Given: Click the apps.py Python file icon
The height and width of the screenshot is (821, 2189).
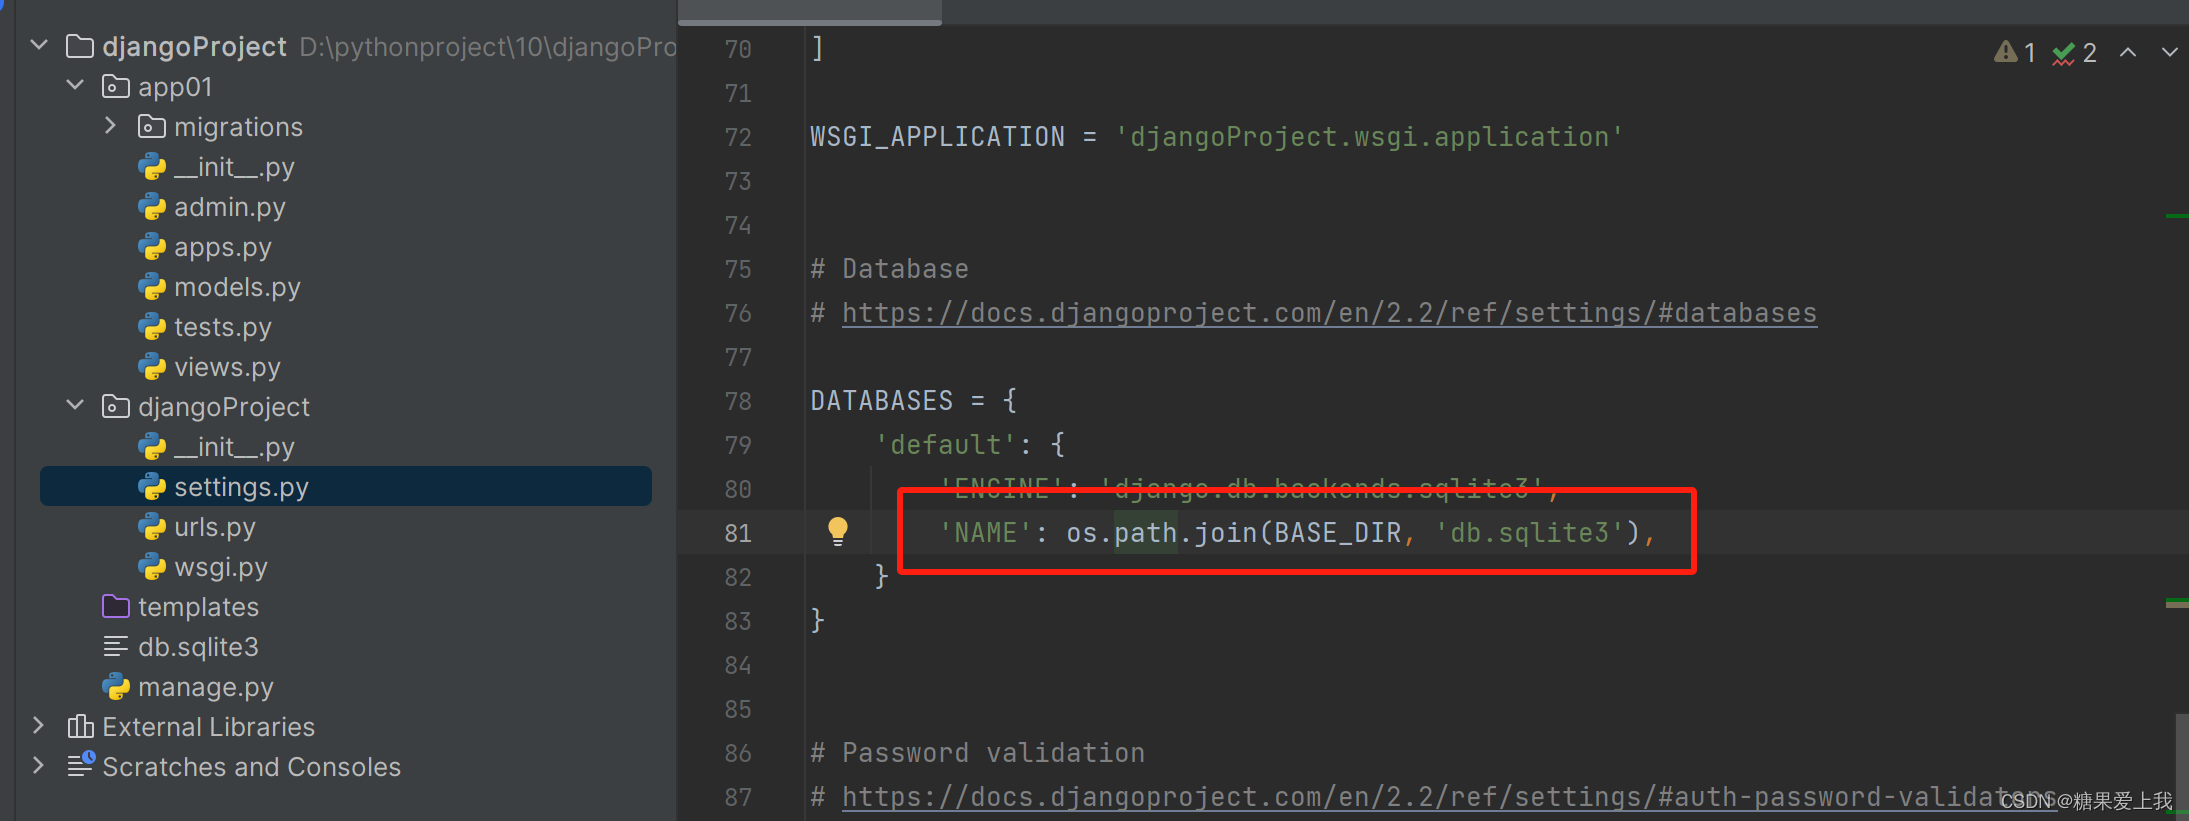Looking at the screenshot, I should click(x=152, y=247).
